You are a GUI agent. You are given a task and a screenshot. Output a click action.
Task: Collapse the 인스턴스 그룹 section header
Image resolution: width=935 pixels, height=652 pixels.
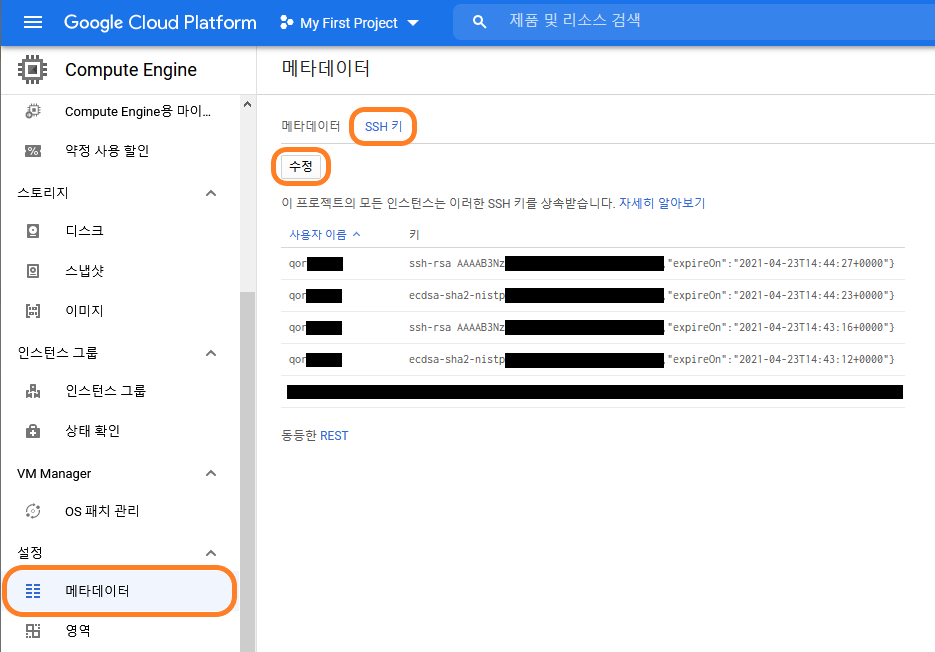[211, 353]
